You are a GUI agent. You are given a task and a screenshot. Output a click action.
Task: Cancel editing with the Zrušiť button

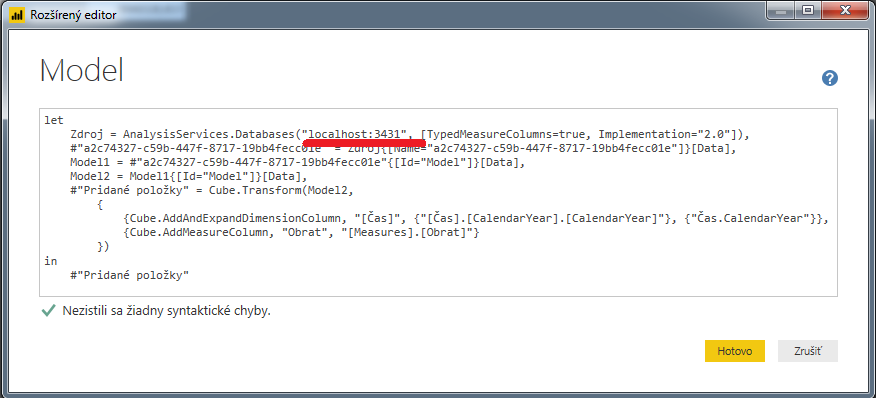(808, 351)
